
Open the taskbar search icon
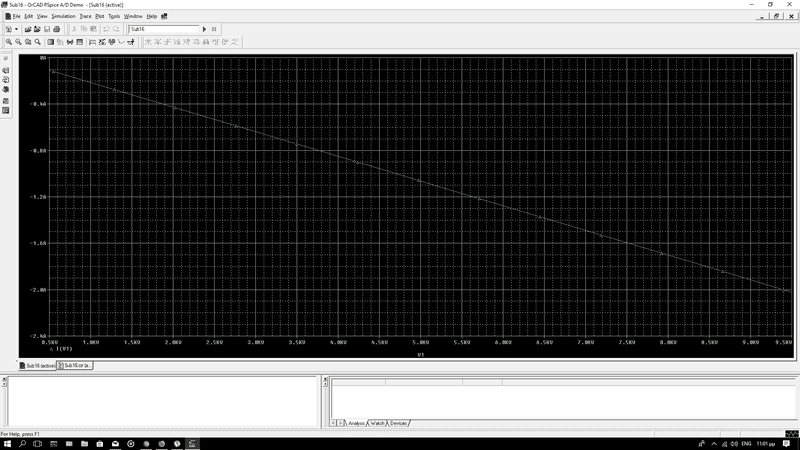click(x=22, y=444)
